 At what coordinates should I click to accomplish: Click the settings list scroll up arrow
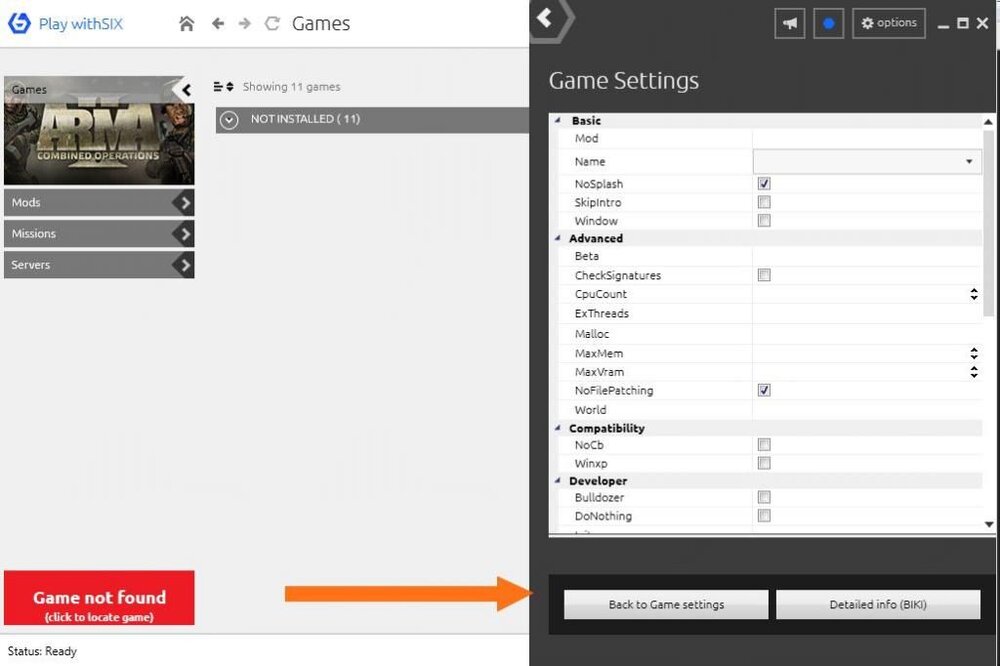(x=989, y=121)
